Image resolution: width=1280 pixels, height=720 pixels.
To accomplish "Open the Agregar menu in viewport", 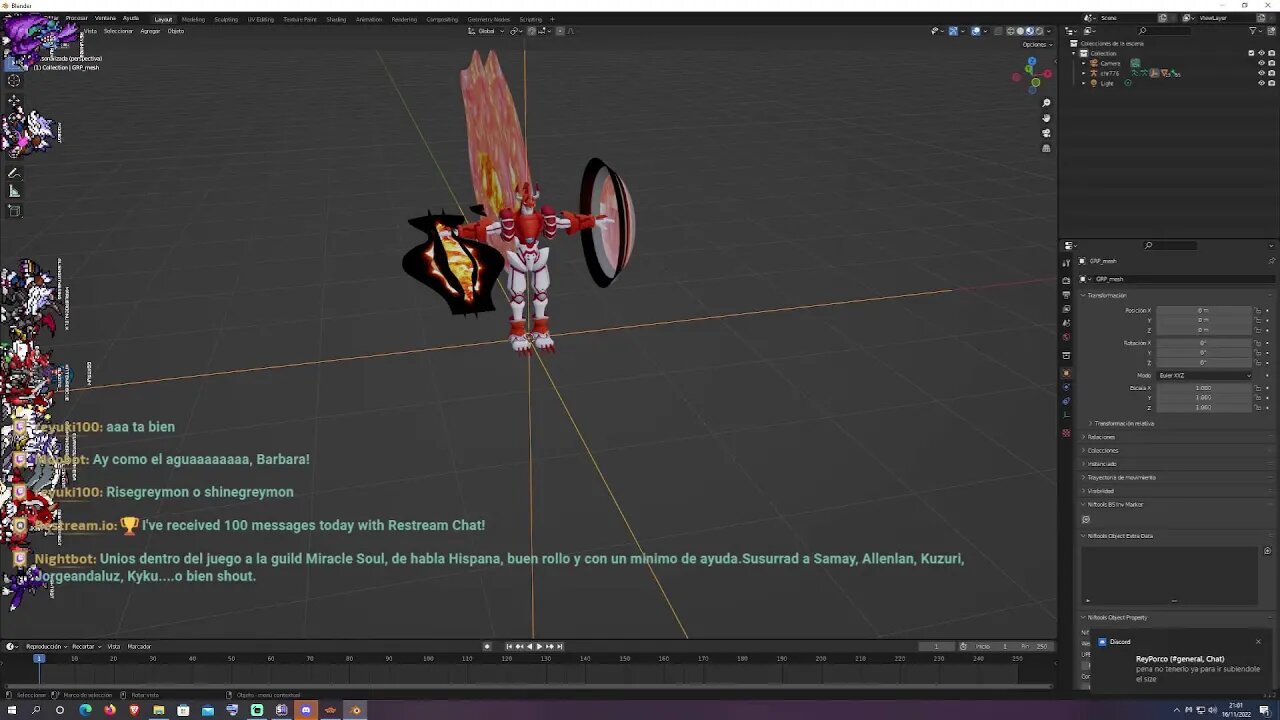I will click(x=150, y=31).
